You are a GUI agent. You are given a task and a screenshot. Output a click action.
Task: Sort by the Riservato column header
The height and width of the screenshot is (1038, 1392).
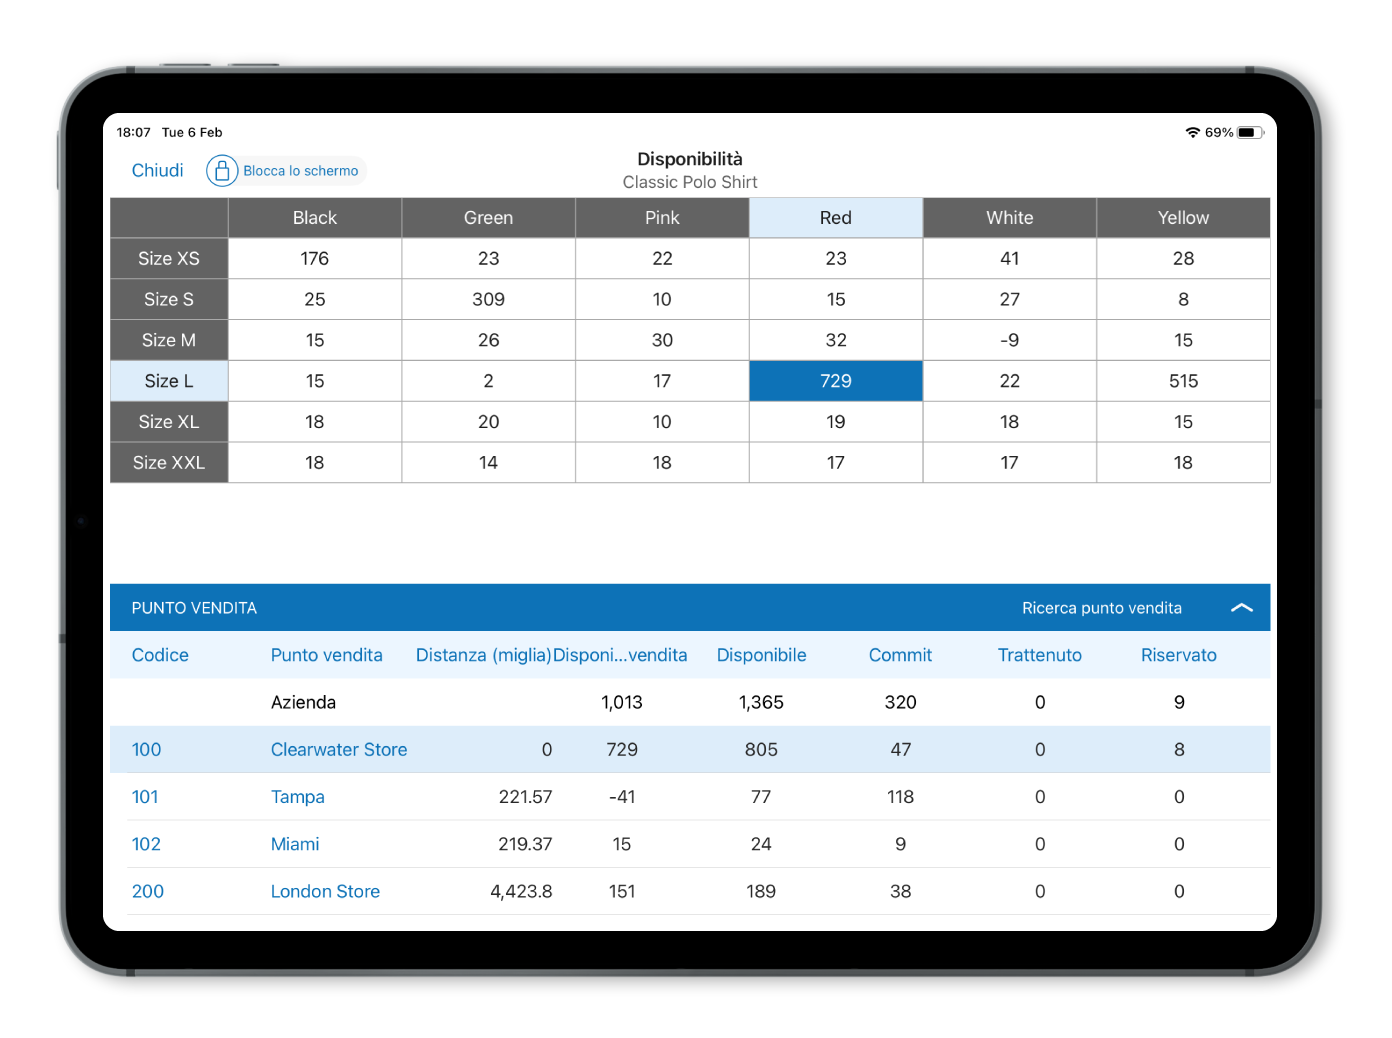1179,655
